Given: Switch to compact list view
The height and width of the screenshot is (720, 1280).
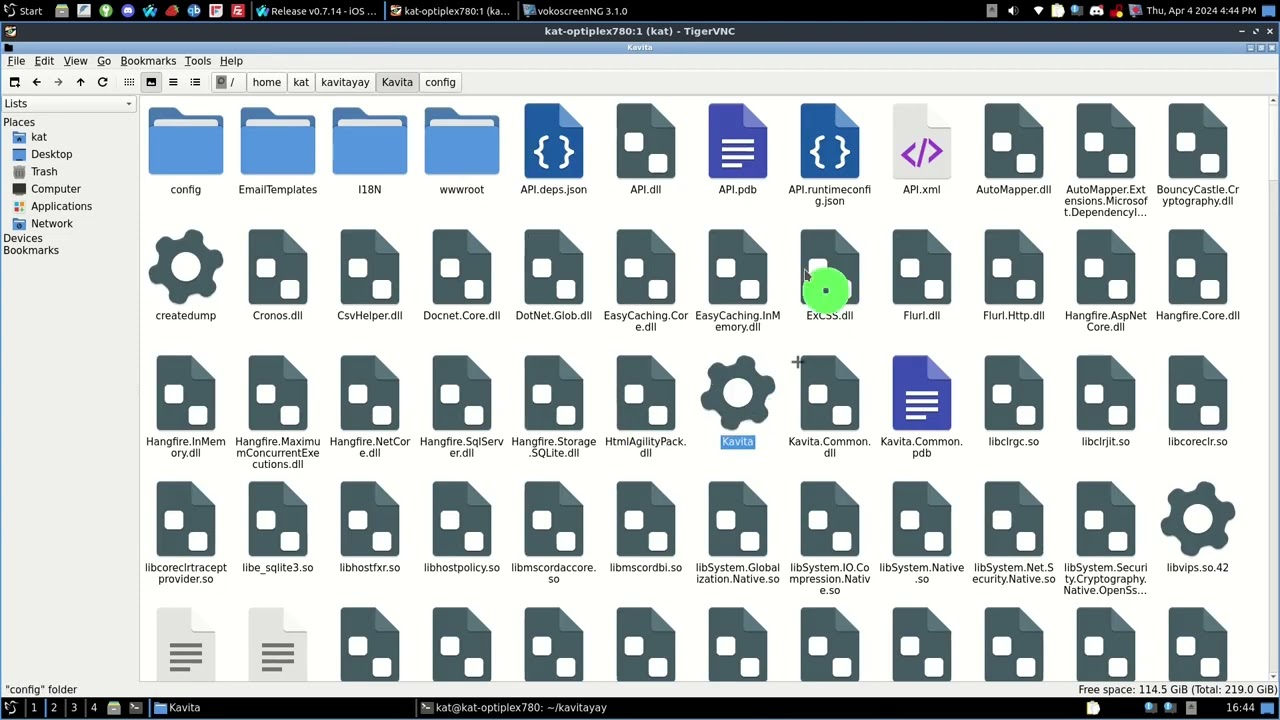Looking at the screenshot, I should pos(173,82).
